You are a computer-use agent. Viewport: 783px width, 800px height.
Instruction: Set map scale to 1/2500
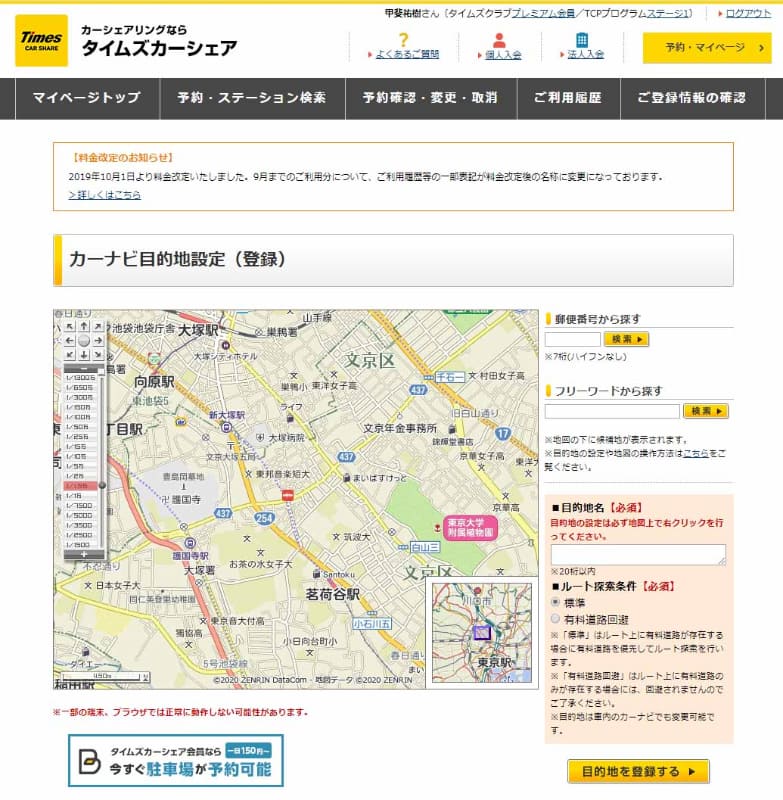80,535
